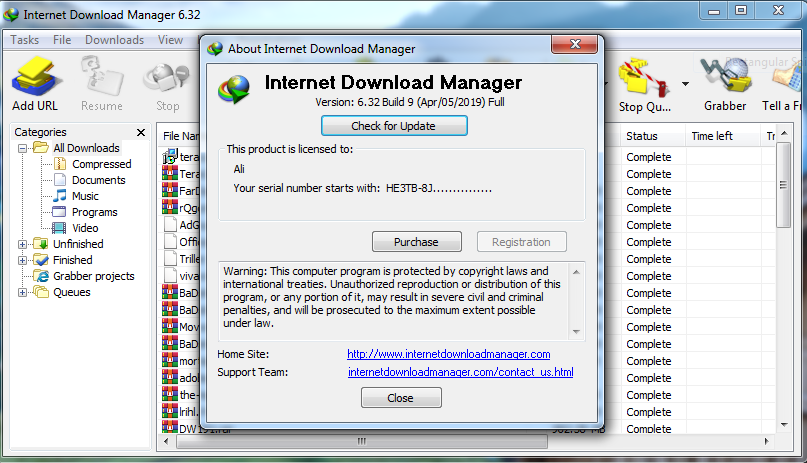This screenshot has width=807, height=463.
Task: Click the Tell a Friend icon
Action: (787, 78)
